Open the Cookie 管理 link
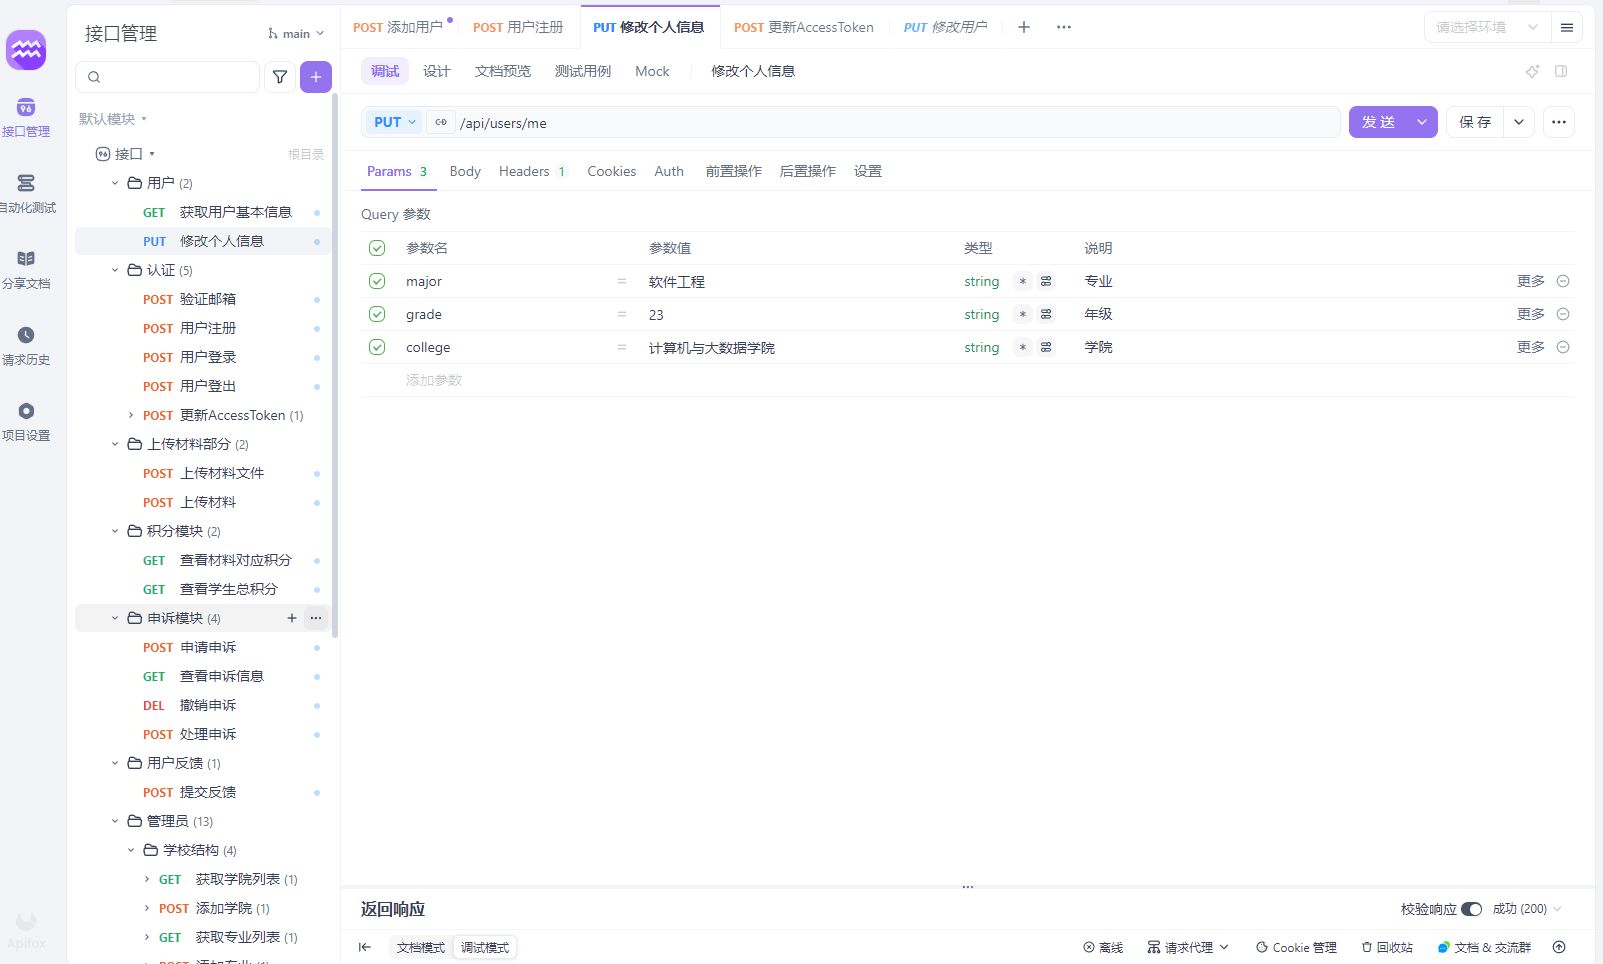 tap(1296, 947)
